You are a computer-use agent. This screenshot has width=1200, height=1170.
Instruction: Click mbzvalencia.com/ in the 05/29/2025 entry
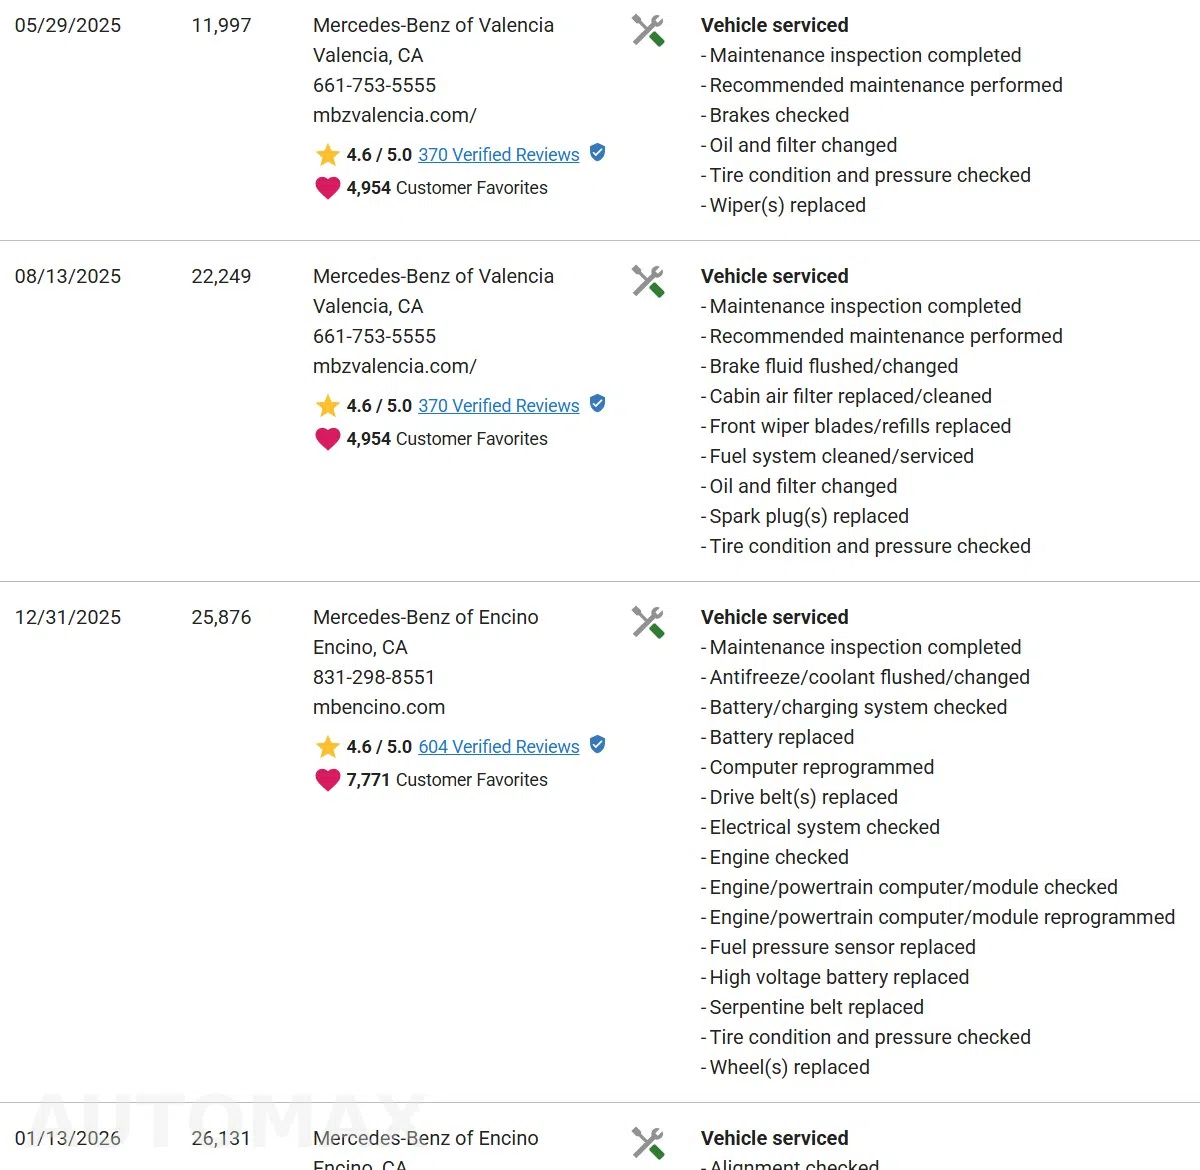tap(395, 115)
